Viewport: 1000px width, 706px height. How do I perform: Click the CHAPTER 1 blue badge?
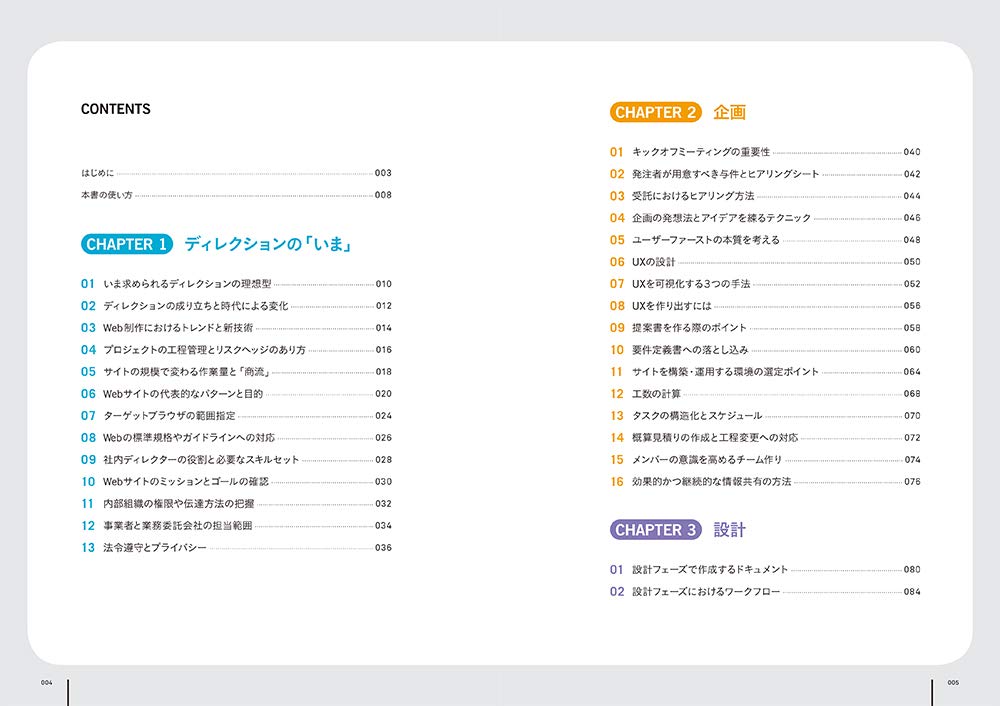127,244
